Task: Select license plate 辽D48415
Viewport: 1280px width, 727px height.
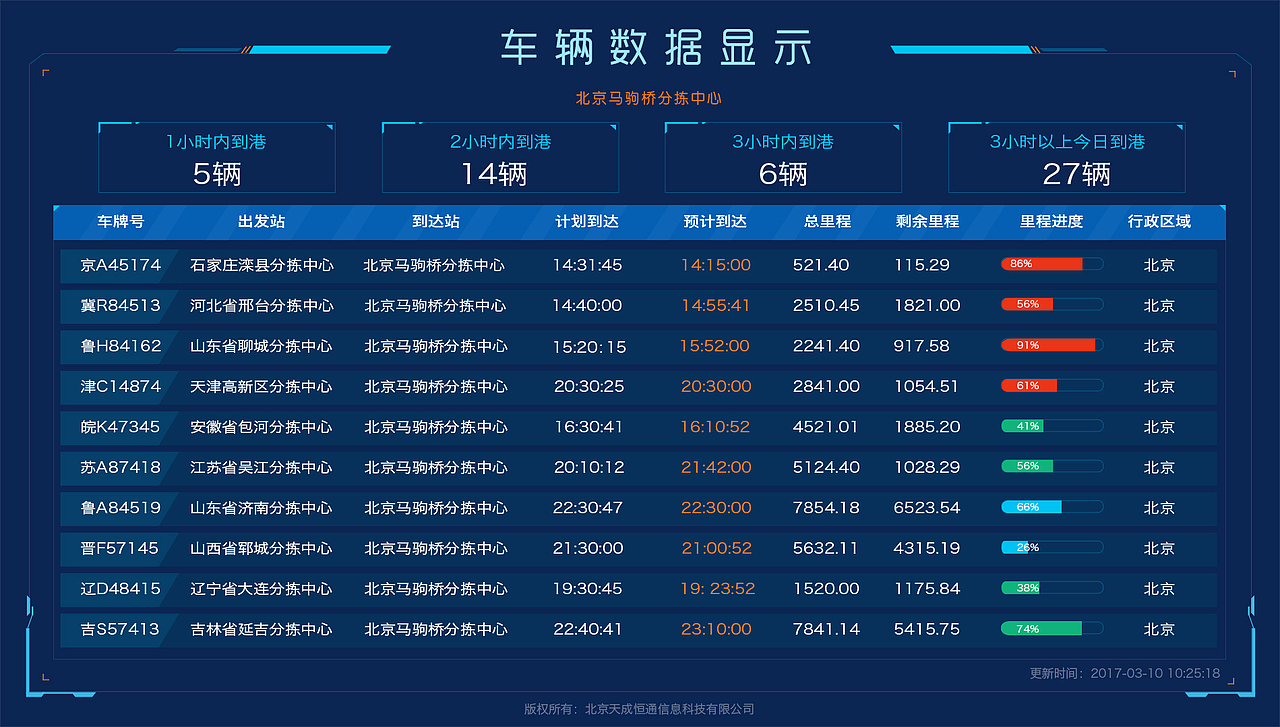Action: point(120,589)
